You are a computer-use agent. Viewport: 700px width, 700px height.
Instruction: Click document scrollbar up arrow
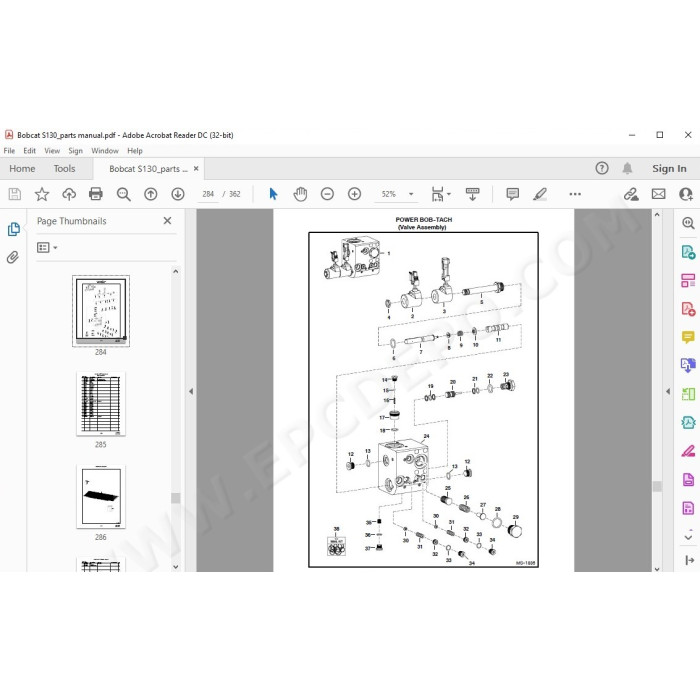click(x=657, y=215)
